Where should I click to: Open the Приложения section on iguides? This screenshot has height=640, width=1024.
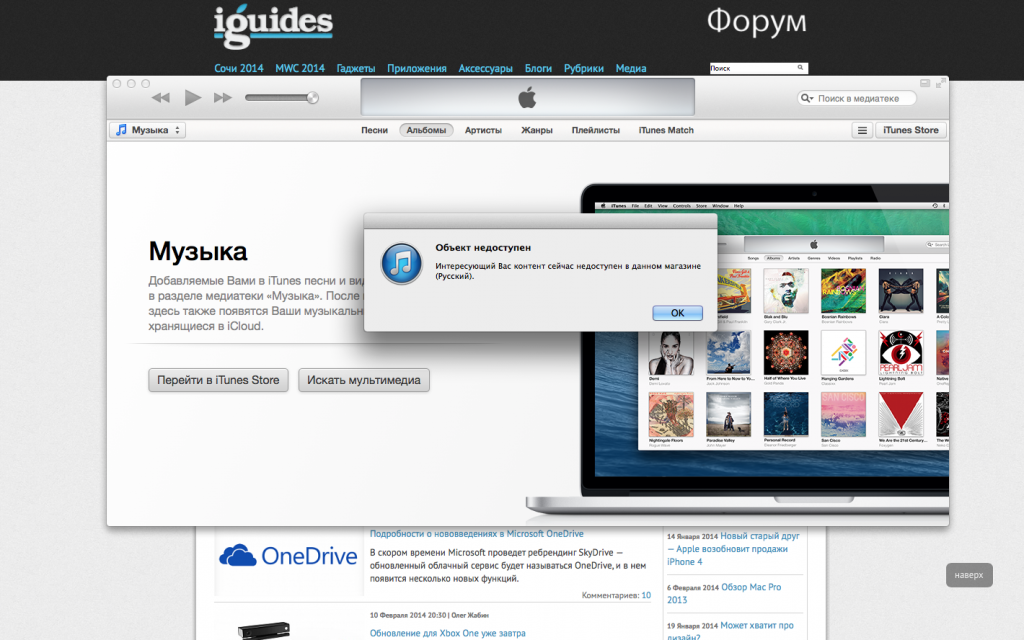417,68
